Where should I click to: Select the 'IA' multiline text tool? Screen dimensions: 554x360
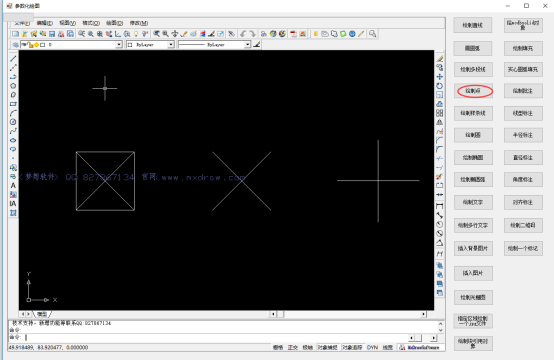point(13,204)
